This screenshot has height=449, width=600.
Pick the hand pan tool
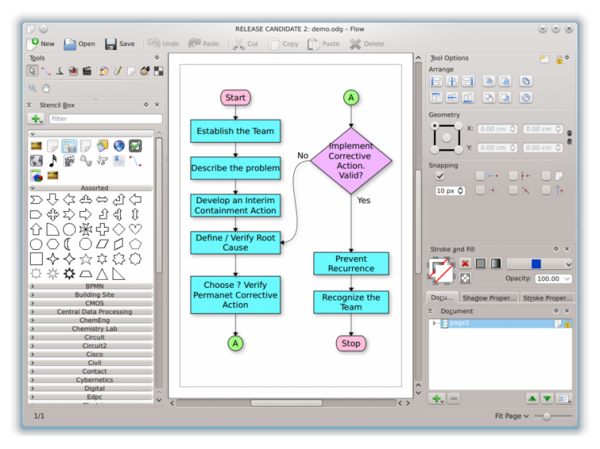46,89
